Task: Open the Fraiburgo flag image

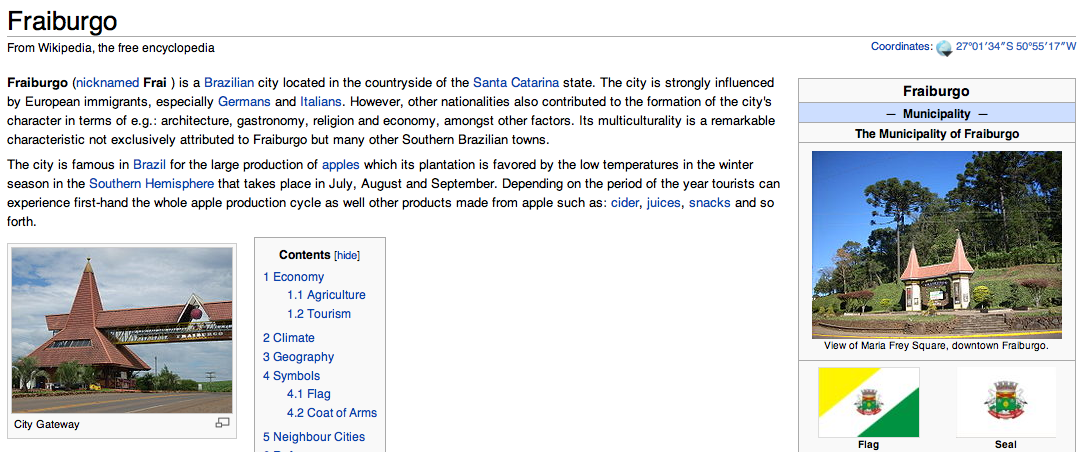Action: tap(869, 402)
